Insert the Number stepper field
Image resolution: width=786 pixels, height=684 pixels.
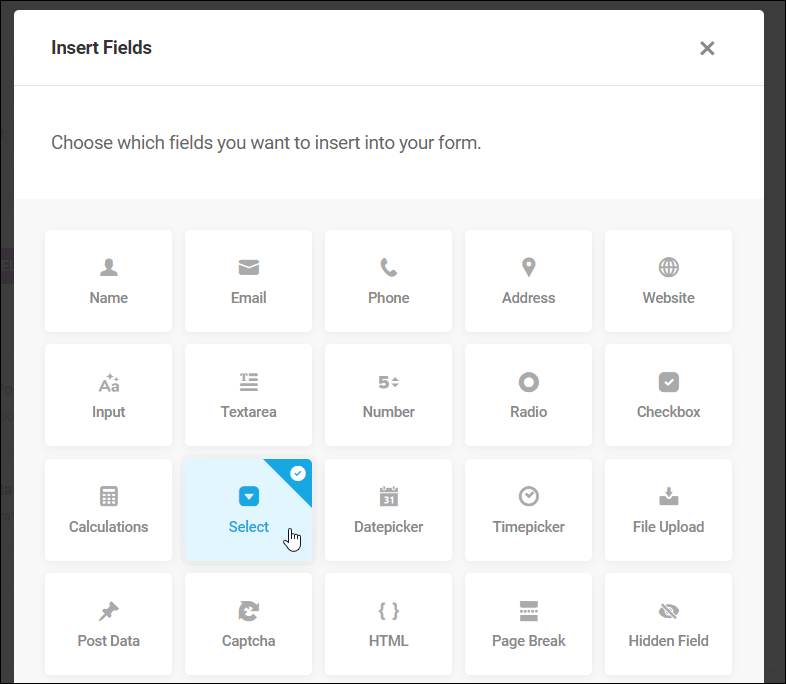[388, 395]
